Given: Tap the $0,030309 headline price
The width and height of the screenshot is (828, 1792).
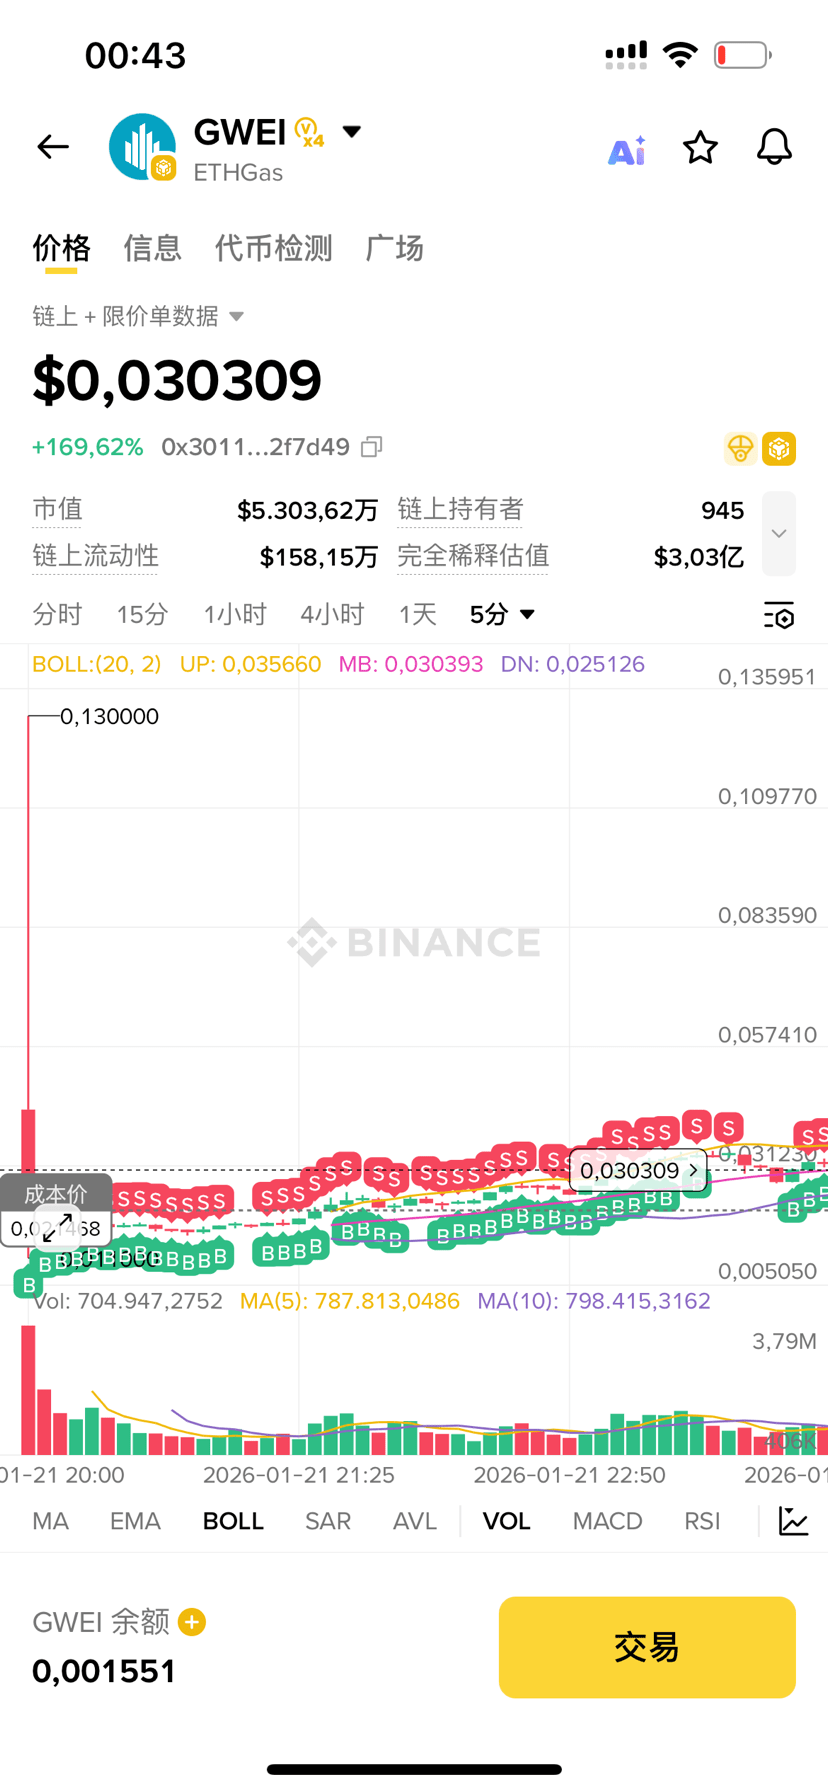Looking at the screenshot, I should pos(177,380).
